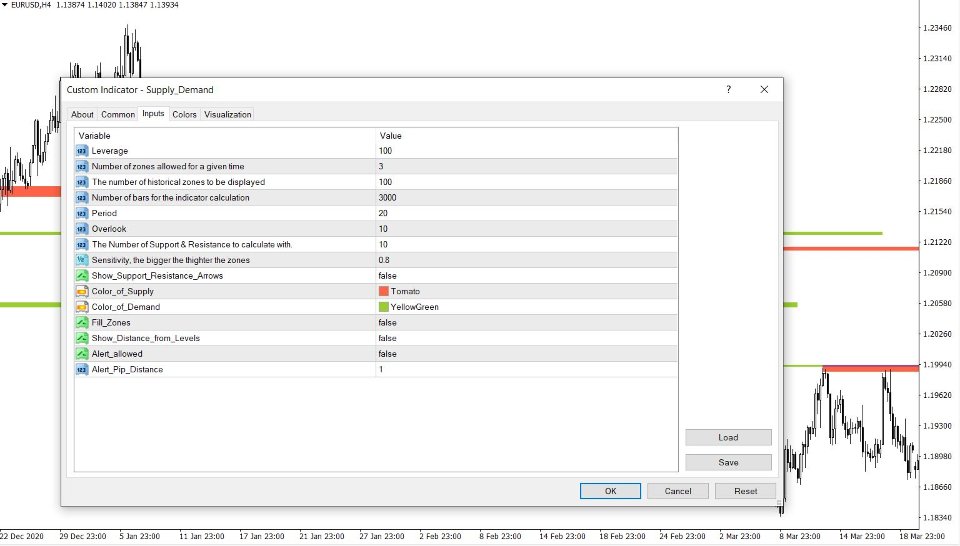The width and height of the screenshot is (960, 546).
Task: Click the 1.21220 price scale label
Action: pos(937,242)
